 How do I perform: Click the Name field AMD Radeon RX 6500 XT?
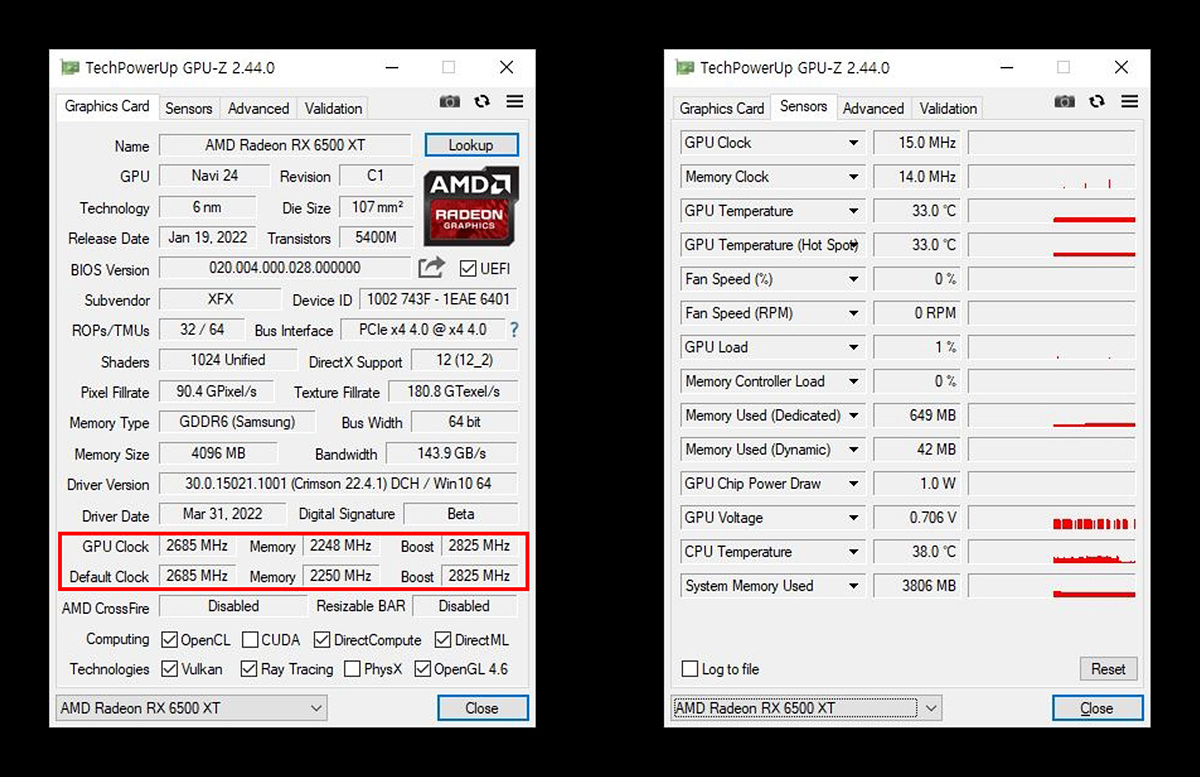pyautogui.click(x=285, y=145)
